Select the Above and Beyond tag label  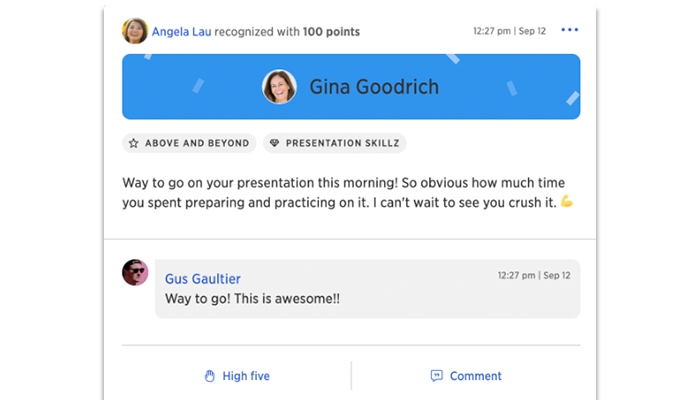coord(197,143)
